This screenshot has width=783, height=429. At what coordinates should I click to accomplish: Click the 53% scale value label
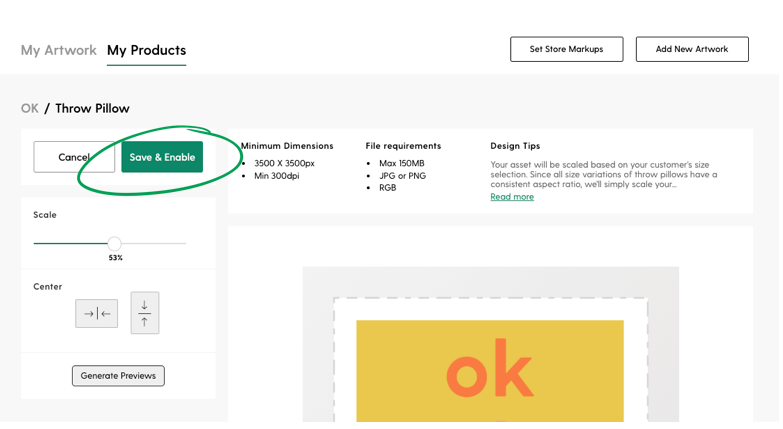point(115,258)
